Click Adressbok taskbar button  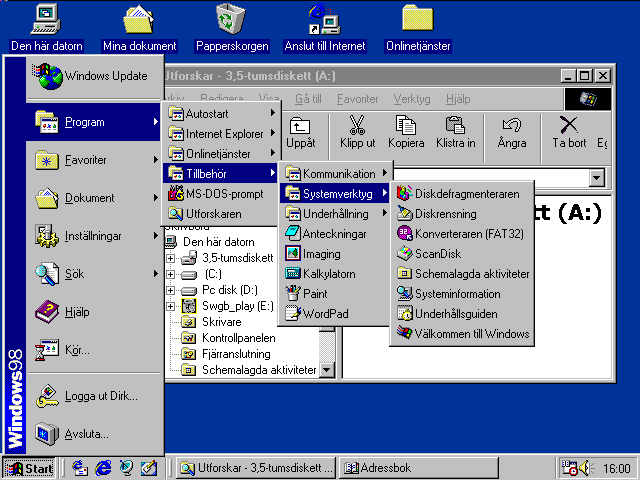tap(418, 468)
